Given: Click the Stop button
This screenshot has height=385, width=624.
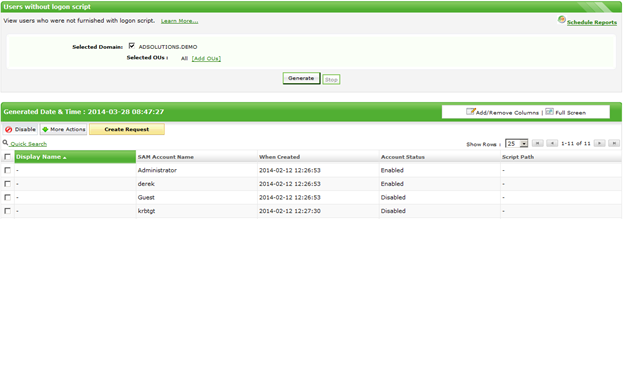Looking at the screenshot, I should point(331,80).
